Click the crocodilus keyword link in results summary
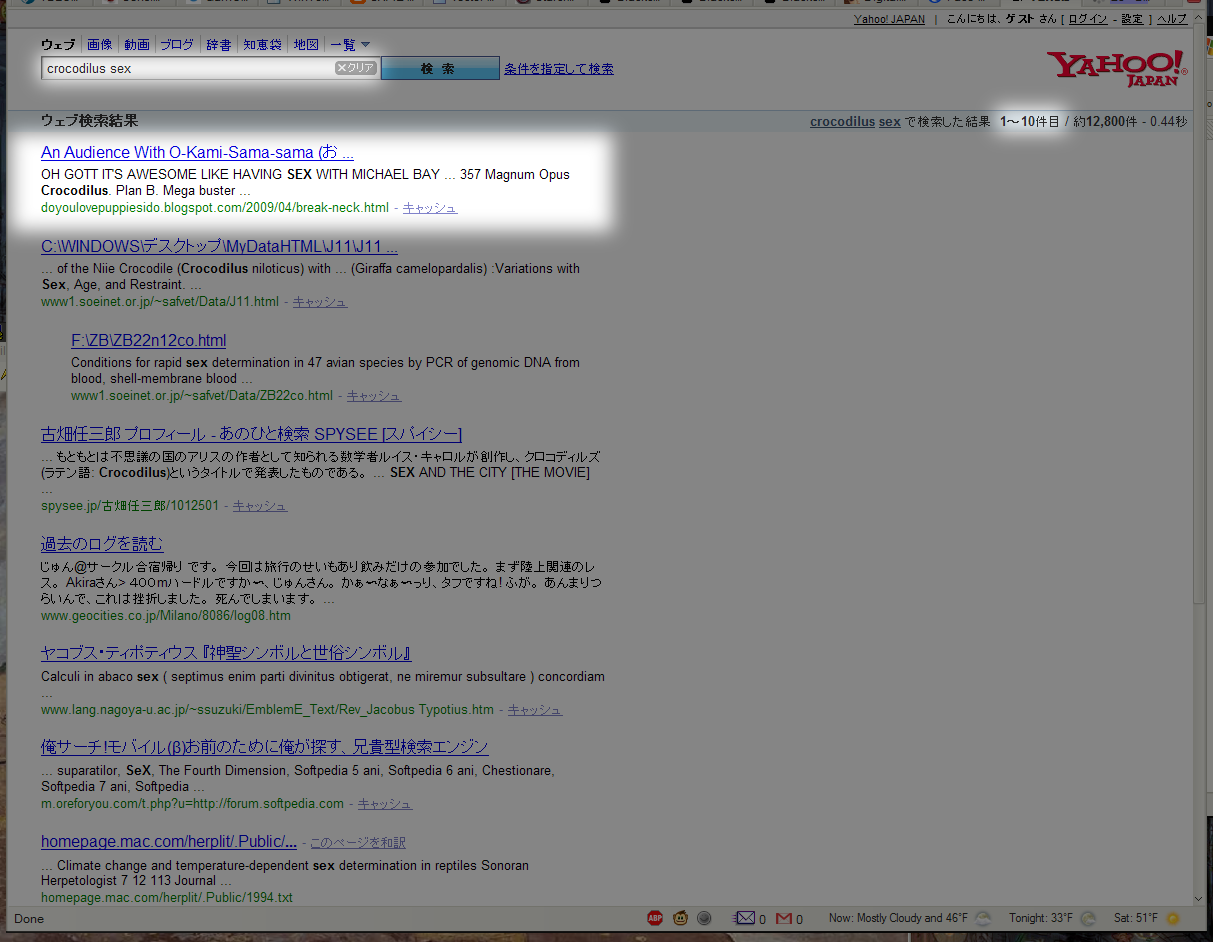Viewport: 1213px width, 942px height. click(842, 122)
